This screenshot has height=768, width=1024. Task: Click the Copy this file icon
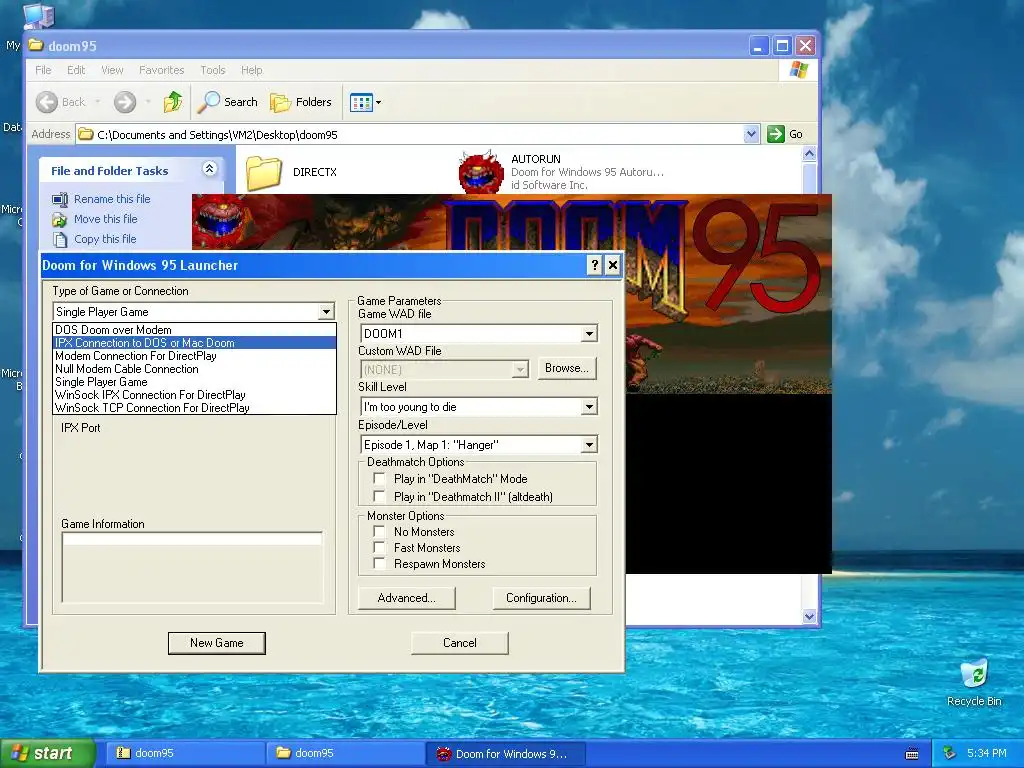60,240
